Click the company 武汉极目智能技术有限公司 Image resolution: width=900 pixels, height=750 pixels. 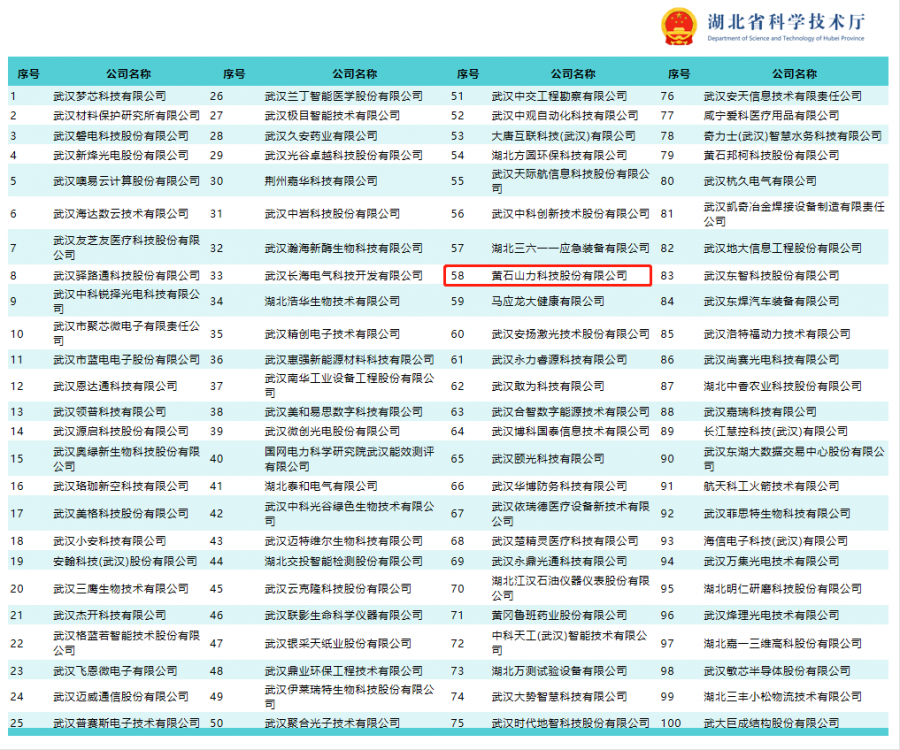pos(332,115)
